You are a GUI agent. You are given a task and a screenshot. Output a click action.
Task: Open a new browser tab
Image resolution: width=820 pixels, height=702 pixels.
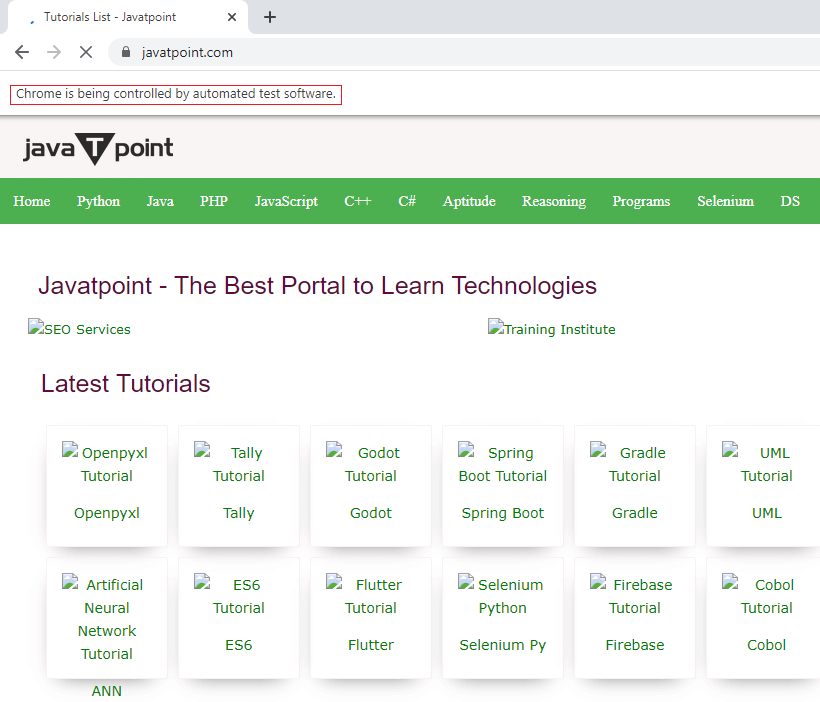coord(270,17)
